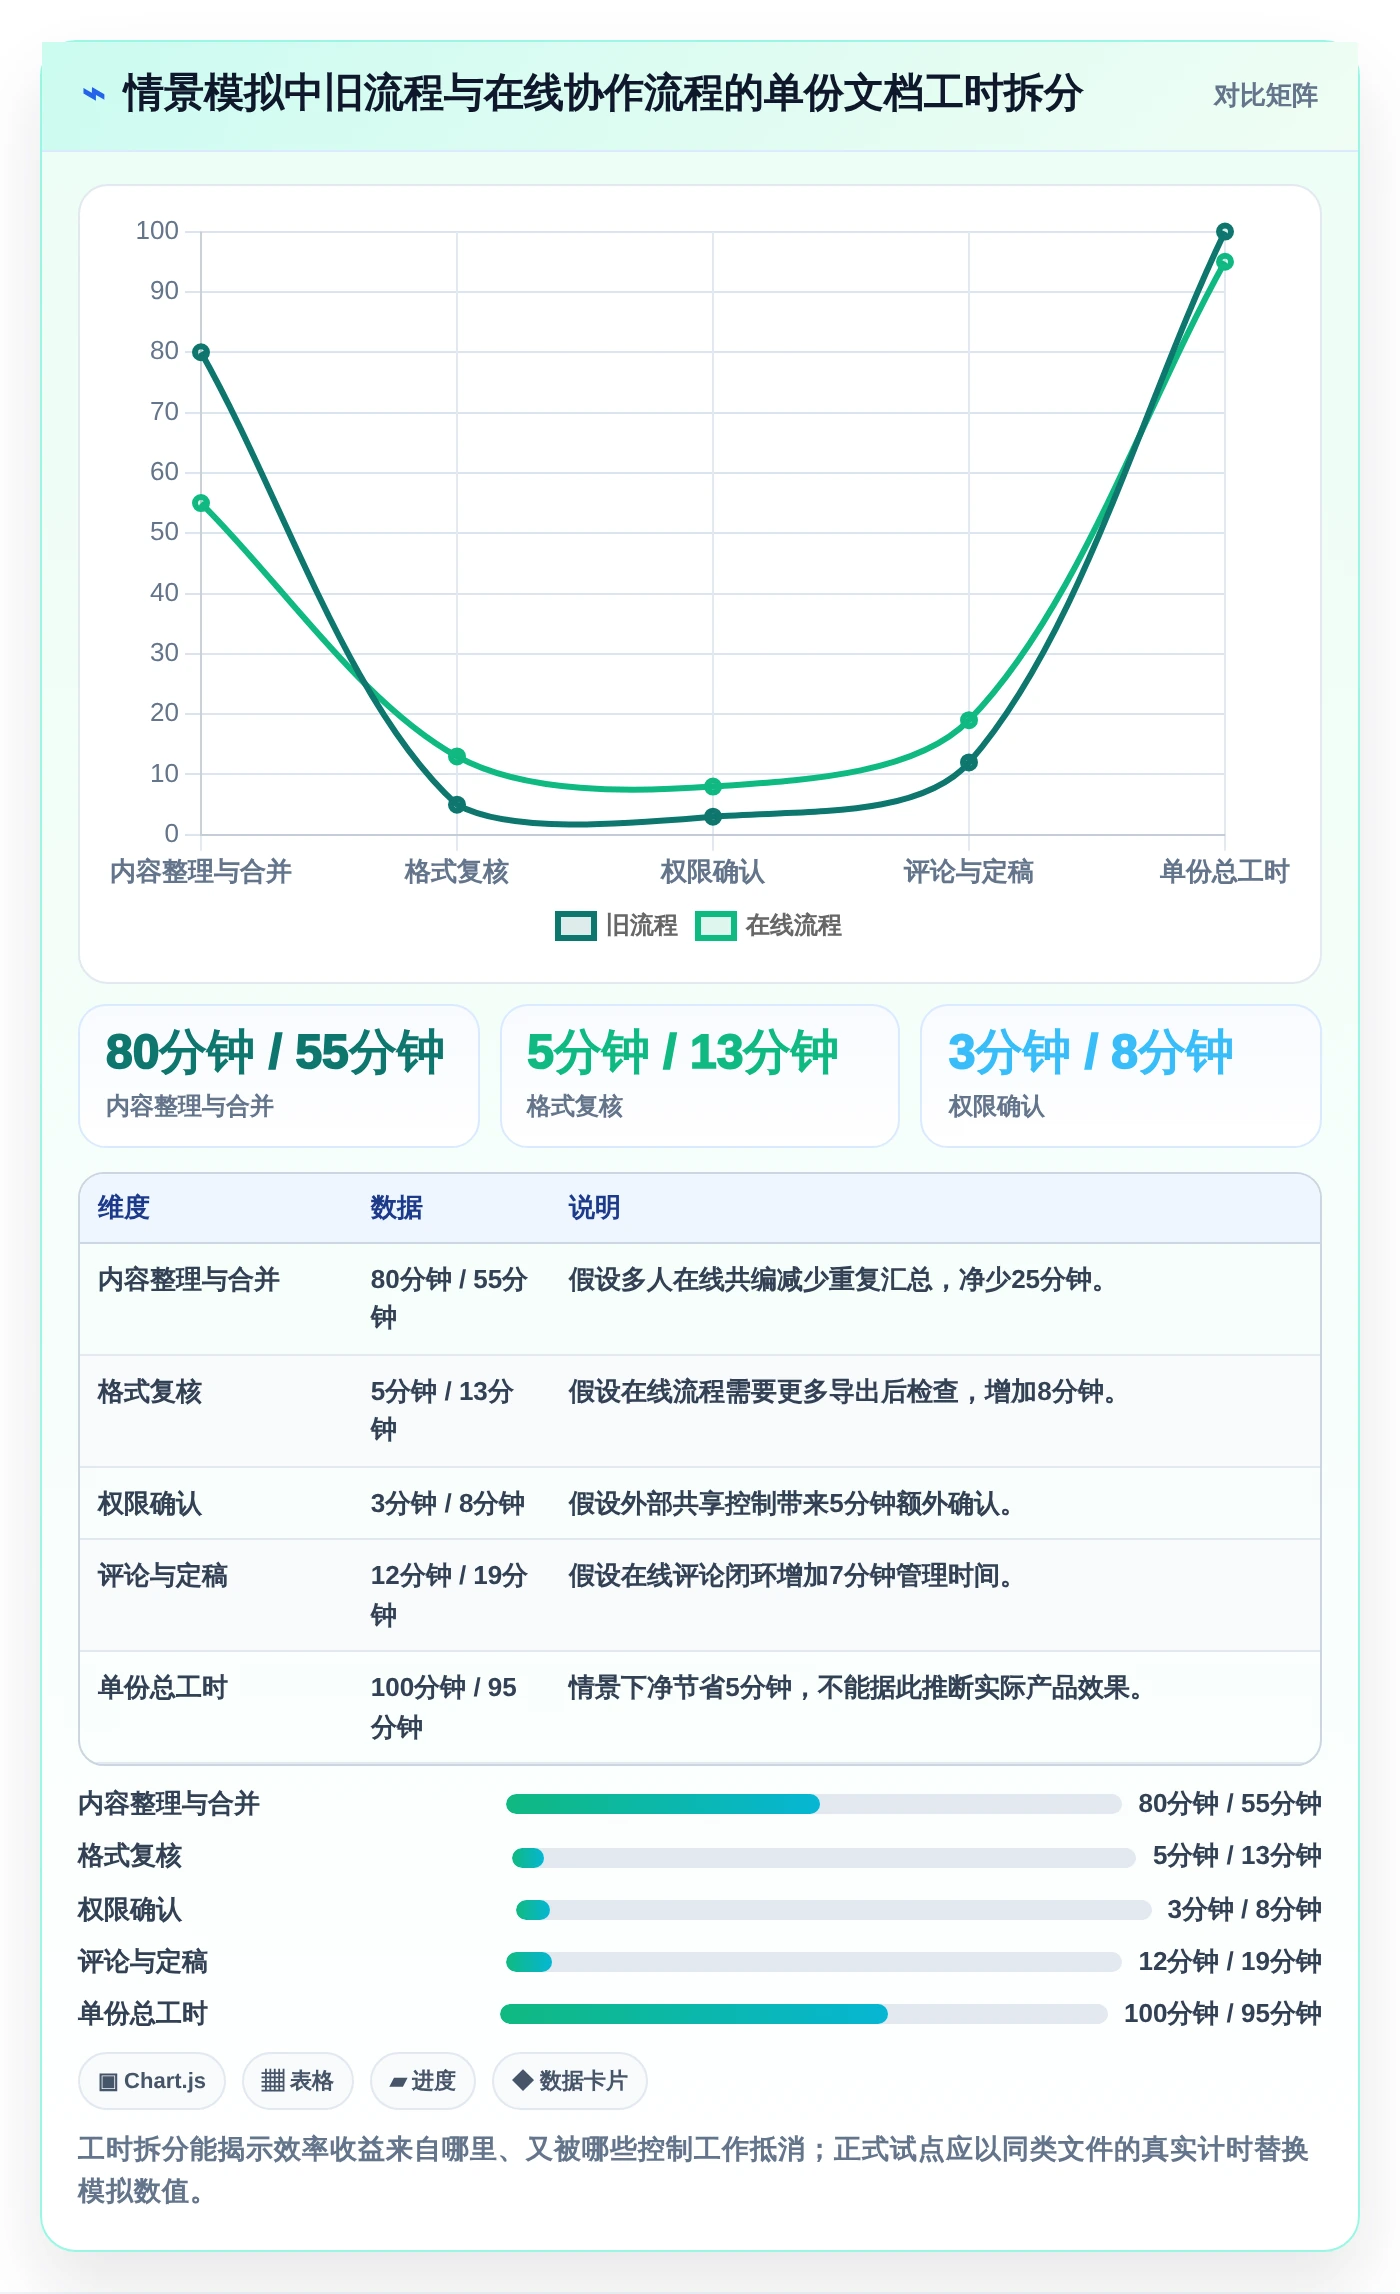The height and width of the screenshot is (2294, 1400).
Task: Toggle the 旧流程 legend swatch
Action: [575, 926]
